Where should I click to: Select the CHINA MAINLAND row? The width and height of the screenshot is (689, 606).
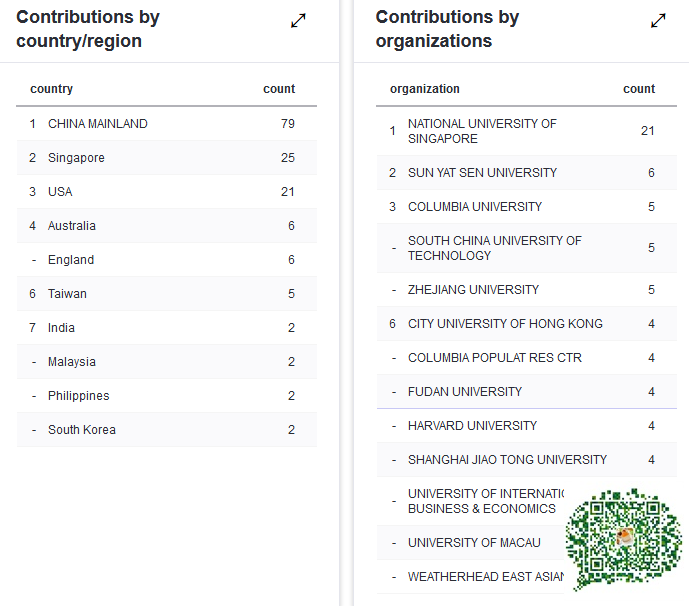[167, 123]
